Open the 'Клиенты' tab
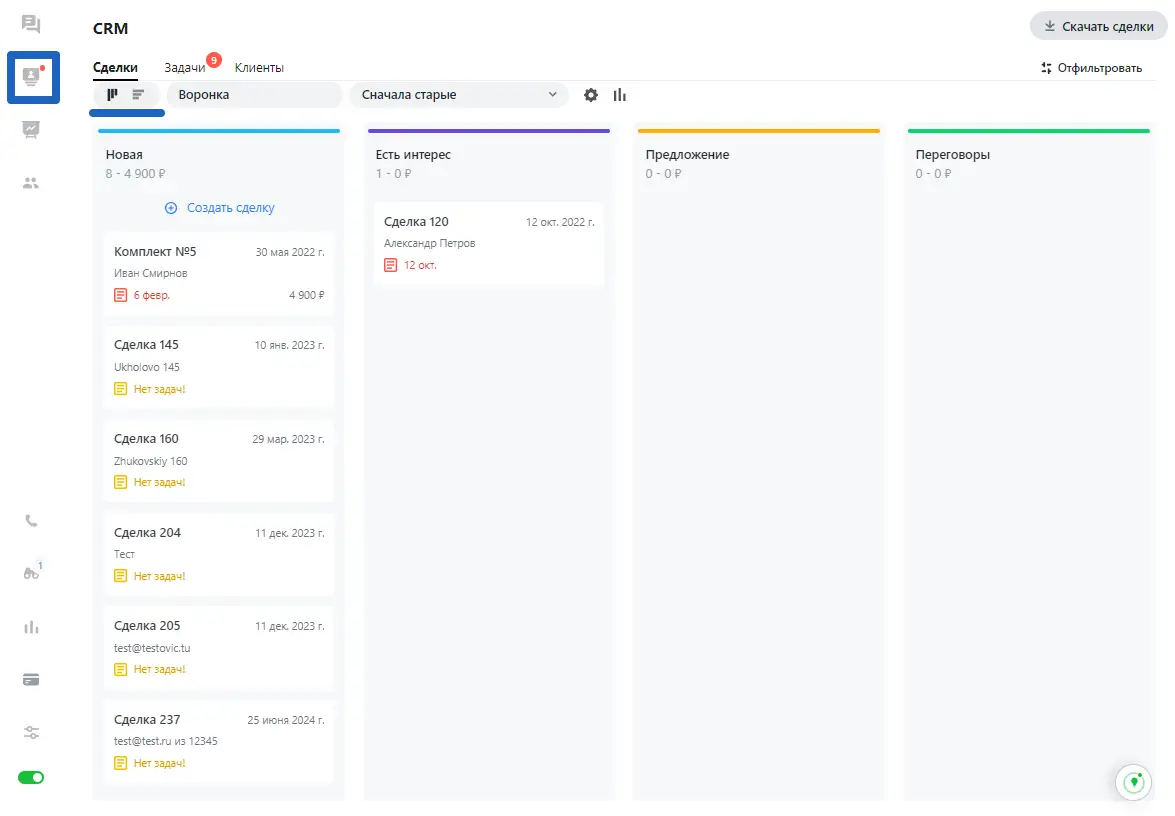This screenshot has height=816, width=1175. (x=259, y=68)
